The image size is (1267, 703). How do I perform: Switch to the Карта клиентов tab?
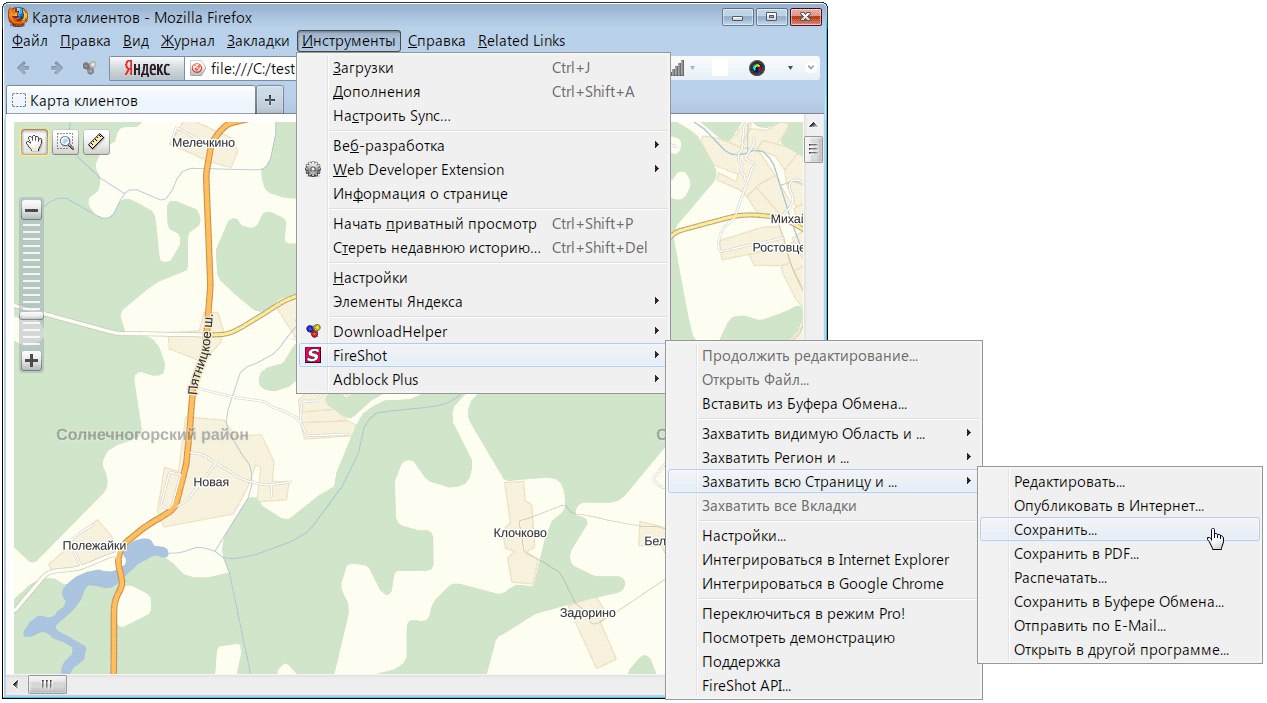point(130,100)
